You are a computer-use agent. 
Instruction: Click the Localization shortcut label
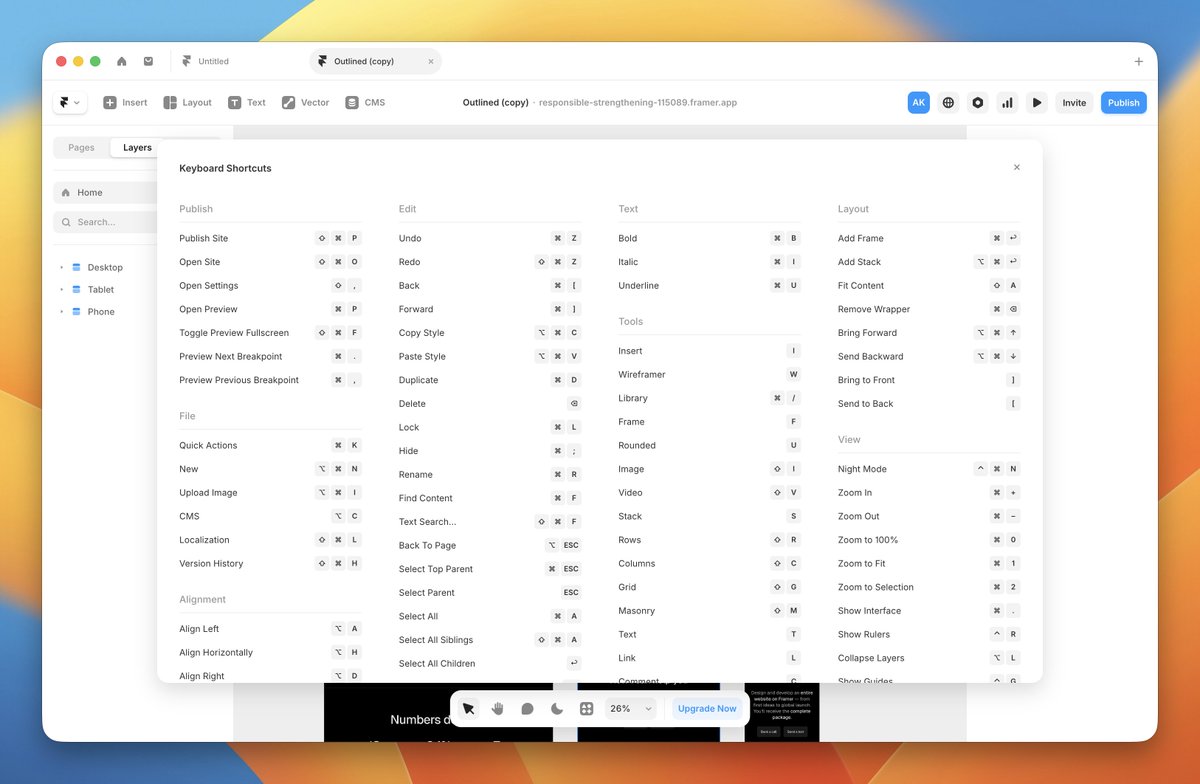pyautogui.click(x=204, y=540)
